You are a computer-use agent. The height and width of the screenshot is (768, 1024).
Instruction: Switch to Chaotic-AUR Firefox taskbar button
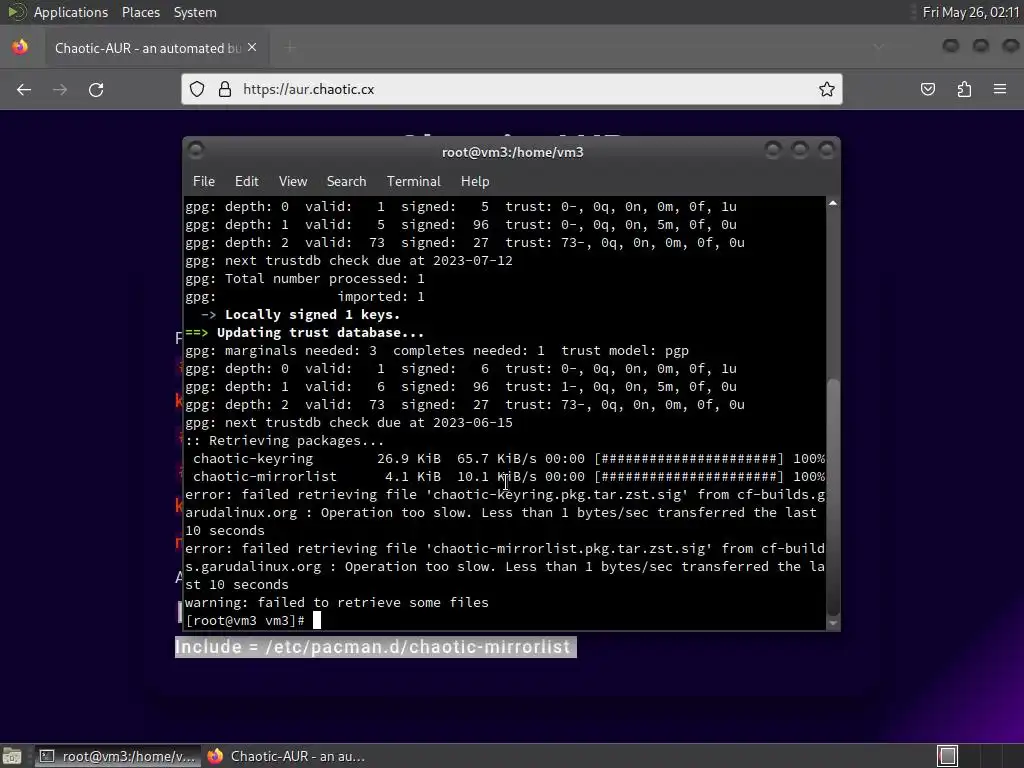click(x=286, y=756)
